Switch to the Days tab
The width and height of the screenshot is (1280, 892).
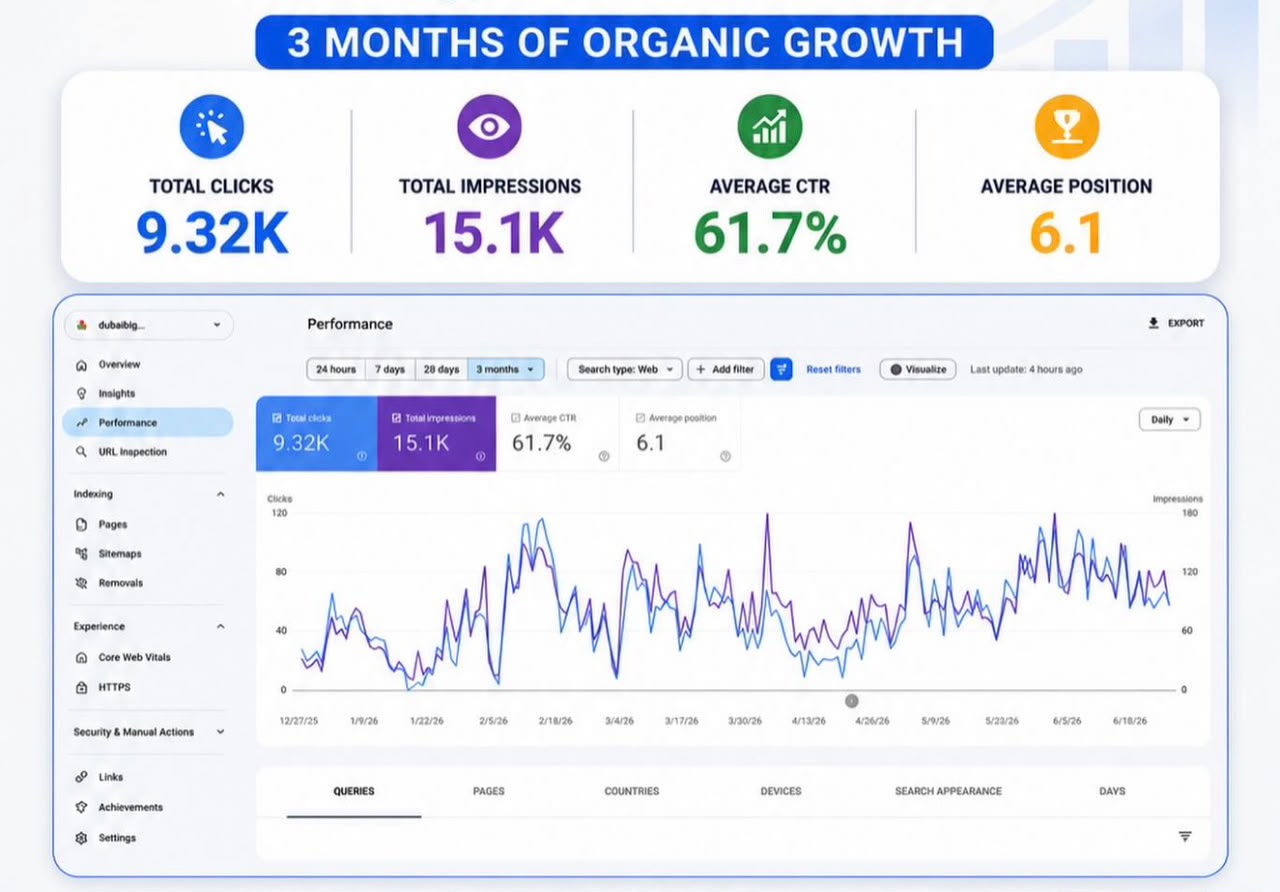pos(1112,791)
